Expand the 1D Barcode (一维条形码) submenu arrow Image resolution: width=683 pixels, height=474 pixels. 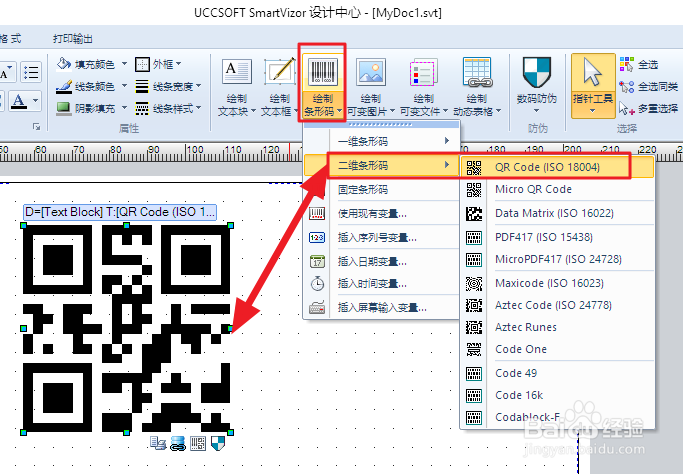tap(447, 140)
